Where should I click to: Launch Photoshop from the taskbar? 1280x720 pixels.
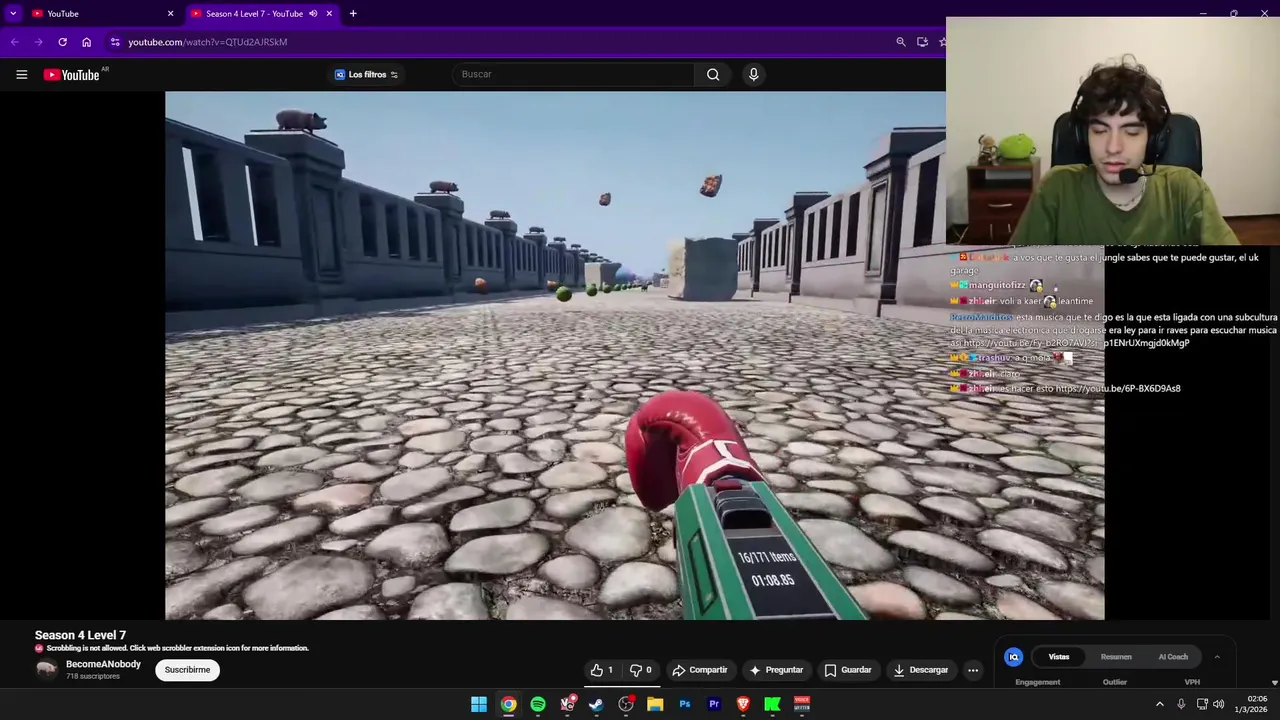(685, 704)
